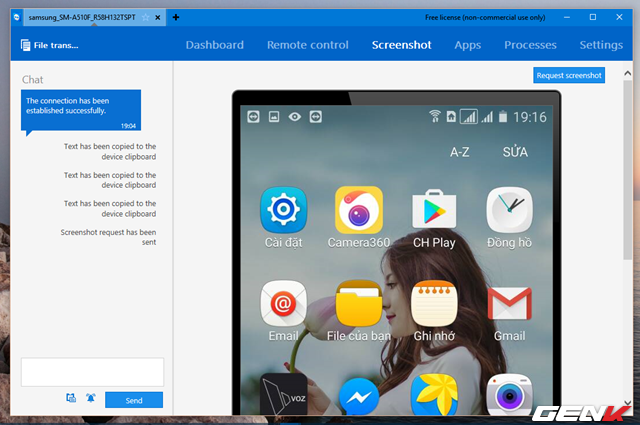The height and width of the screenshot is (425, 640).
Task: Open the yellow flower Gallery app icon
Action: pos(434,395)
